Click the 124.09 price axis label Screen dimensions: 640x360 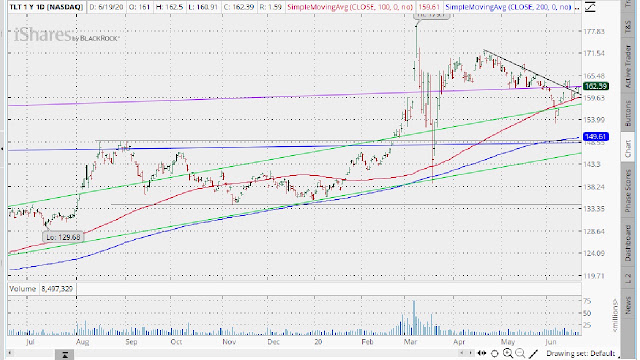(x=594, y=253)
